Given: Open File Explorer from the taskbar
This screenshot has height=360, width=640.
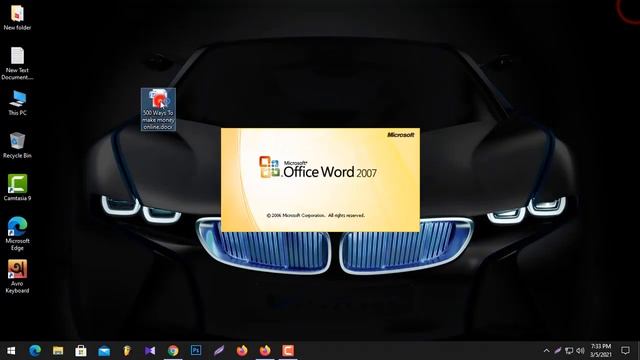Looking at the screenshot, I should tap(58, 351).
